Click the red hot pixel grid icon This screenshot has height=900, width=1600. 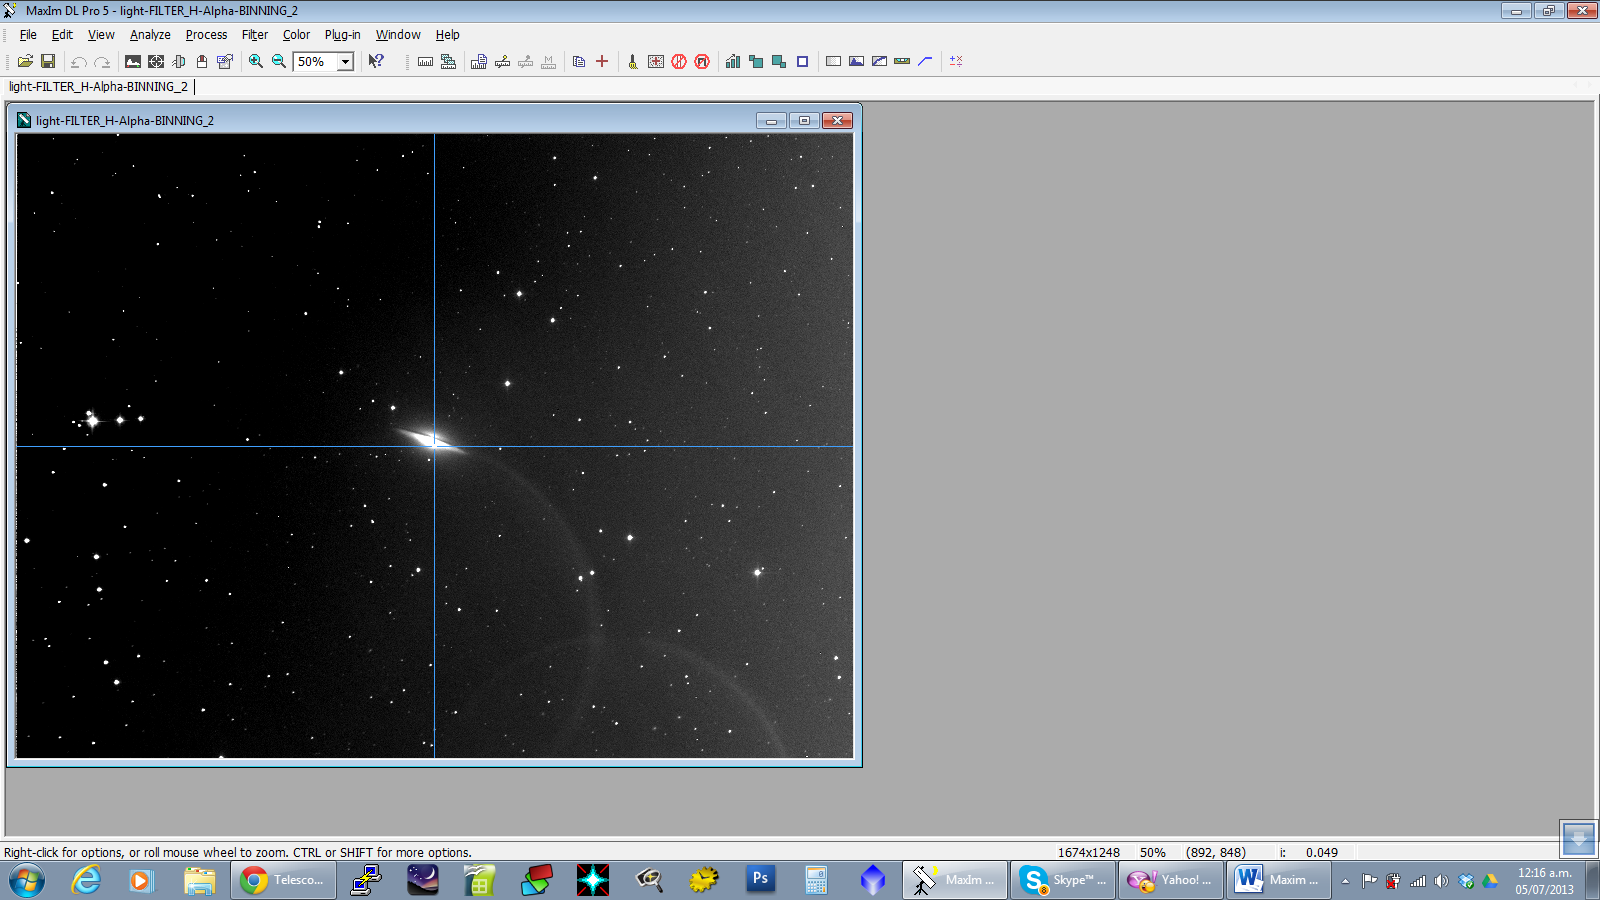coord(656,61)
